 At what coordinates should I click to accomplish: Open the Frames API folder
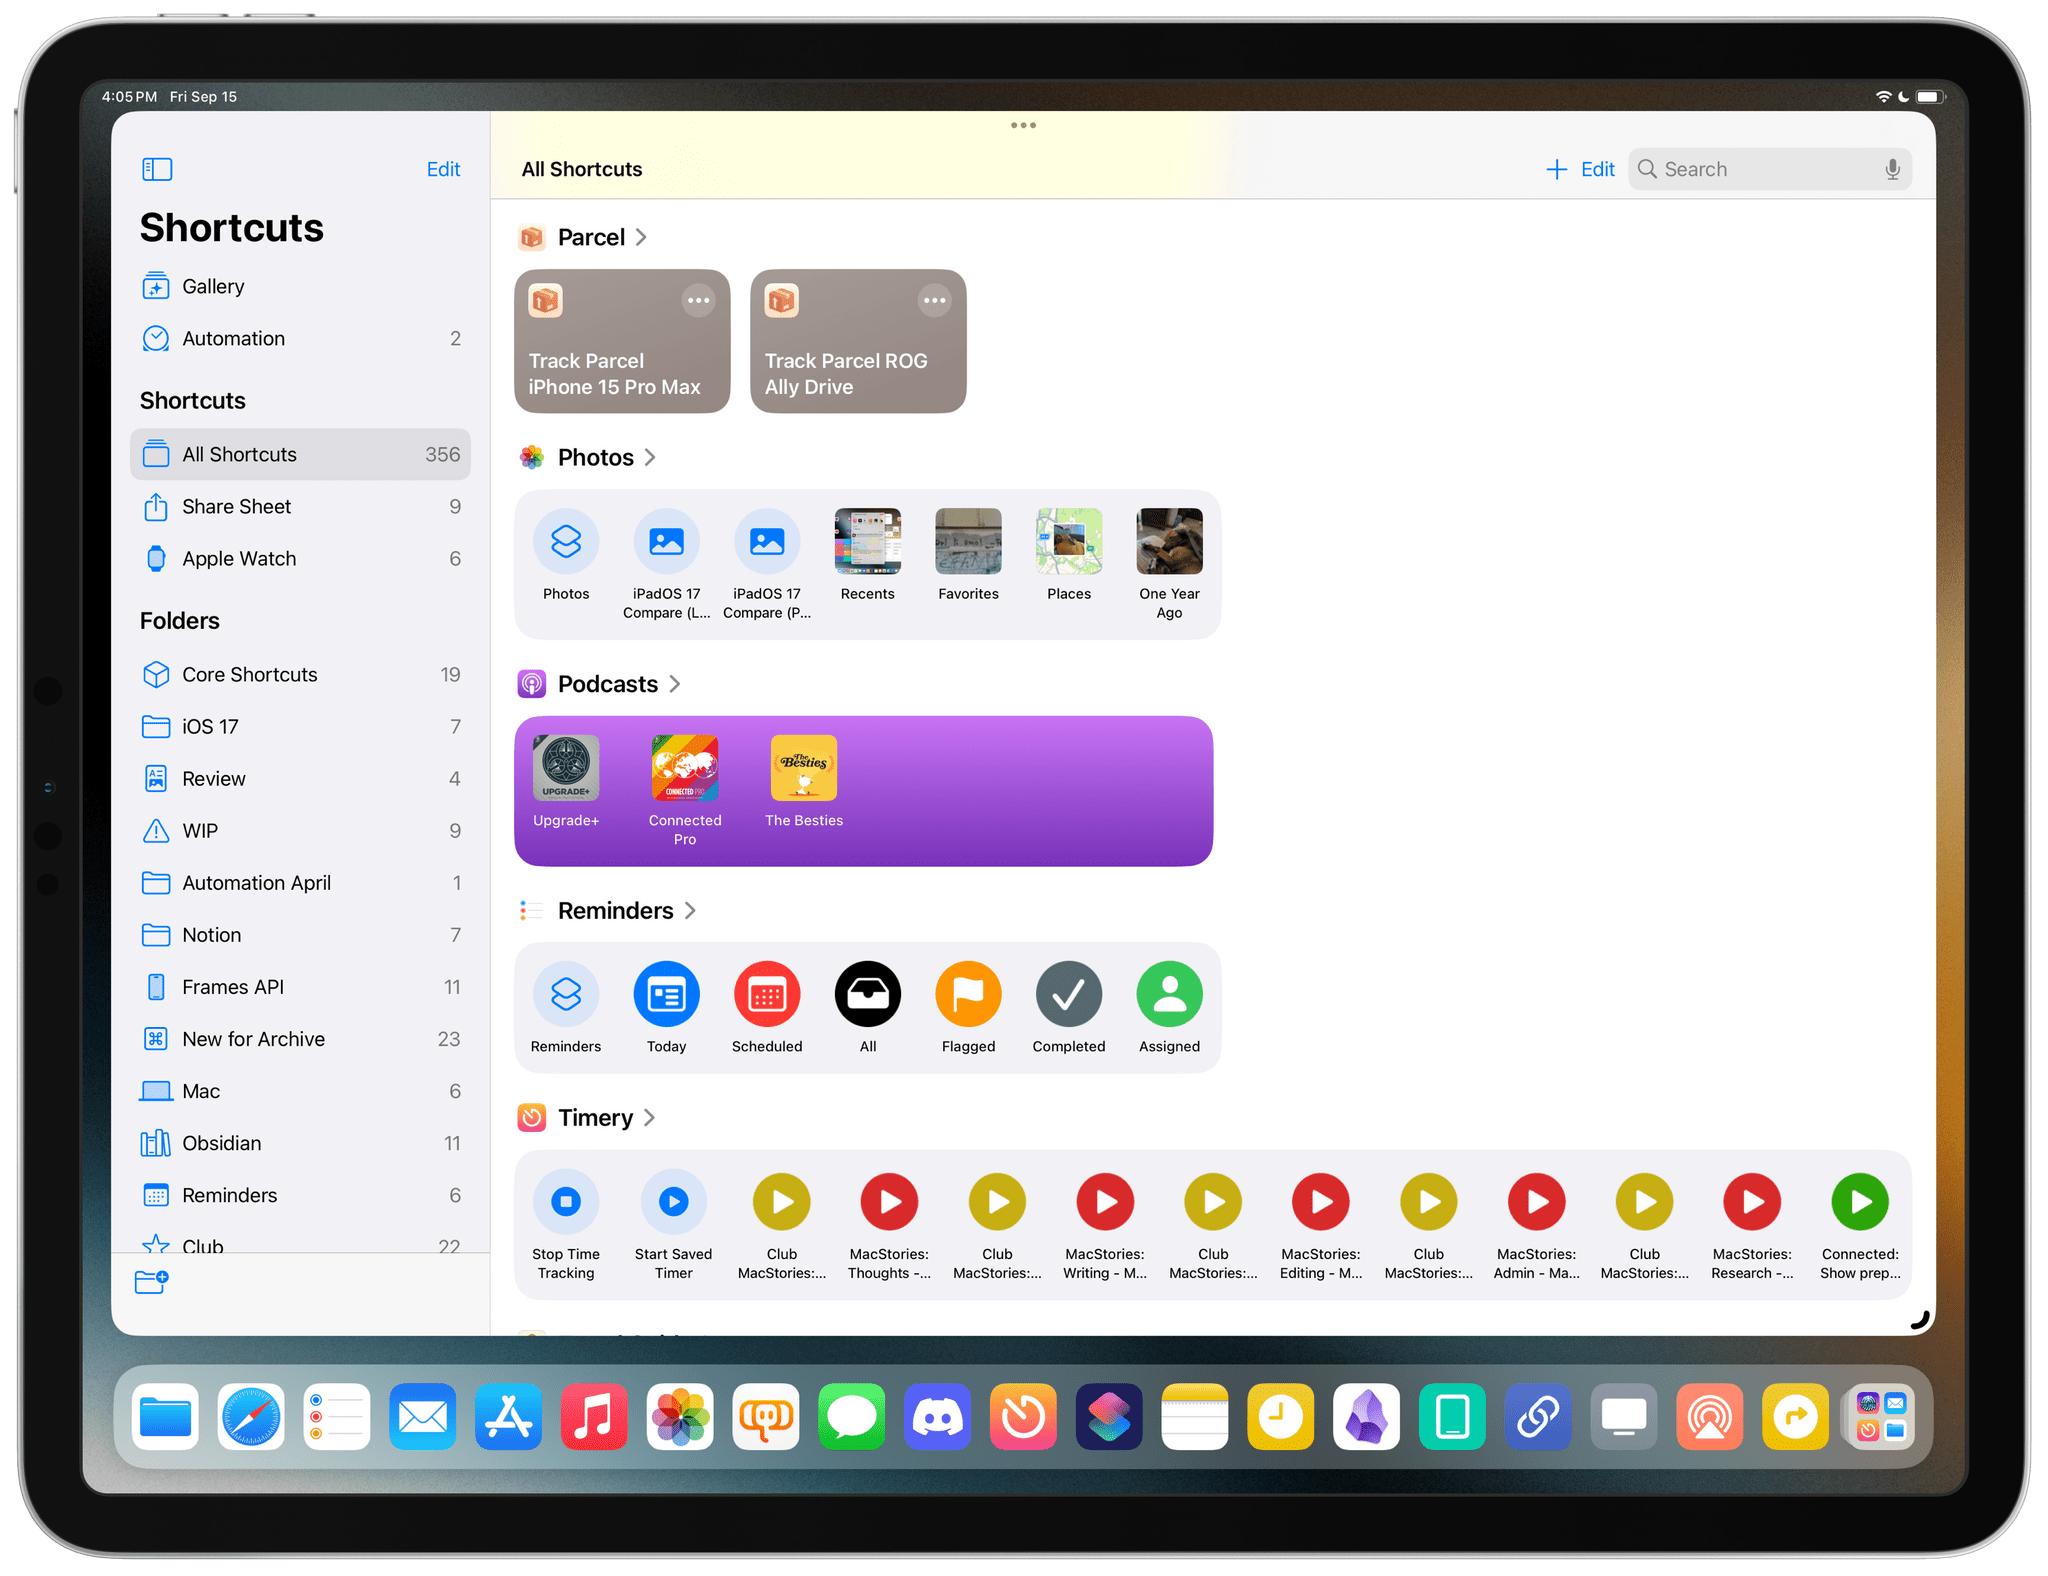(300, 986)
